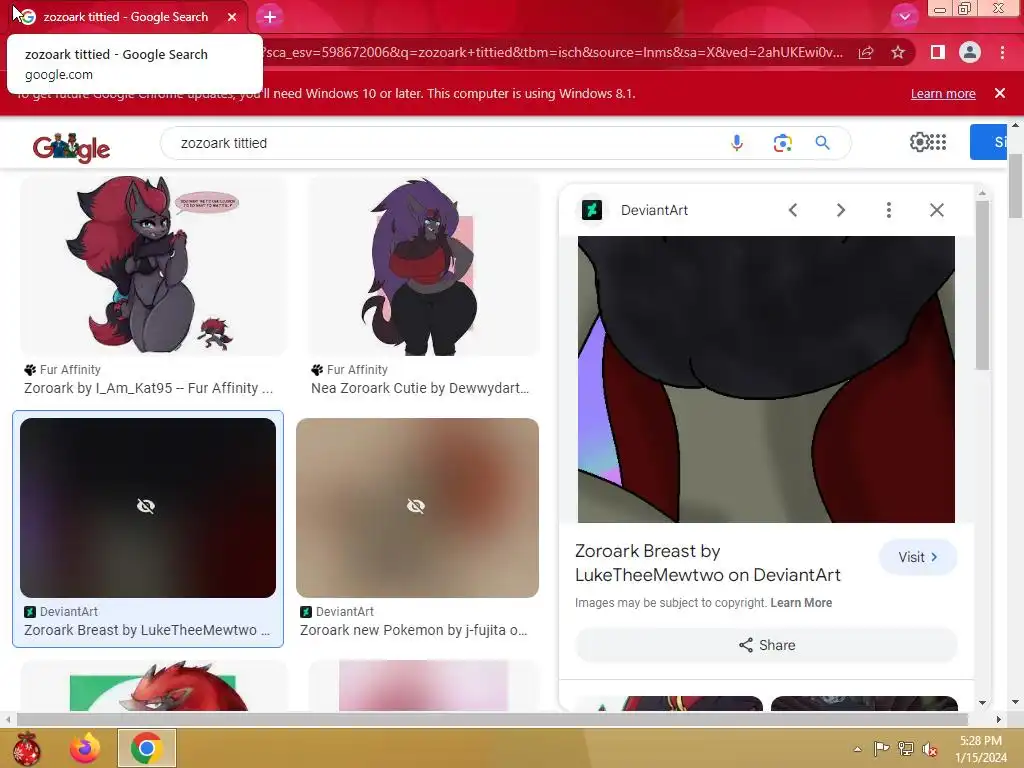Open Zoroark new Pokemon by j-fujita caption

[x=413, y=630]
